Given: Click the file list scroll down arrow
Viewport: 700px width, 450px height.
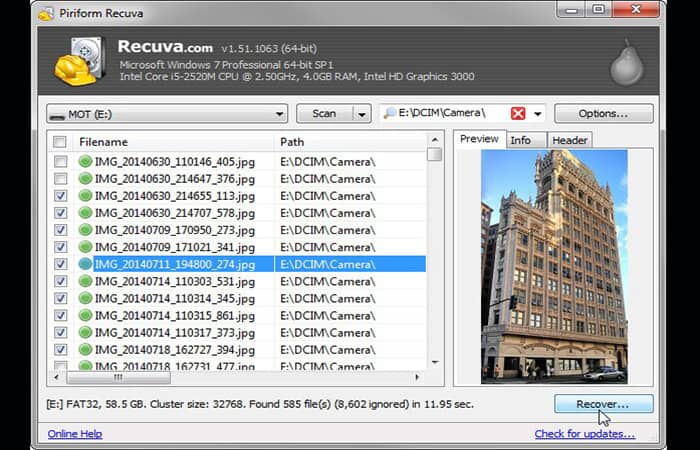Looking at the screenshot, I should click(x=435, y=362).
